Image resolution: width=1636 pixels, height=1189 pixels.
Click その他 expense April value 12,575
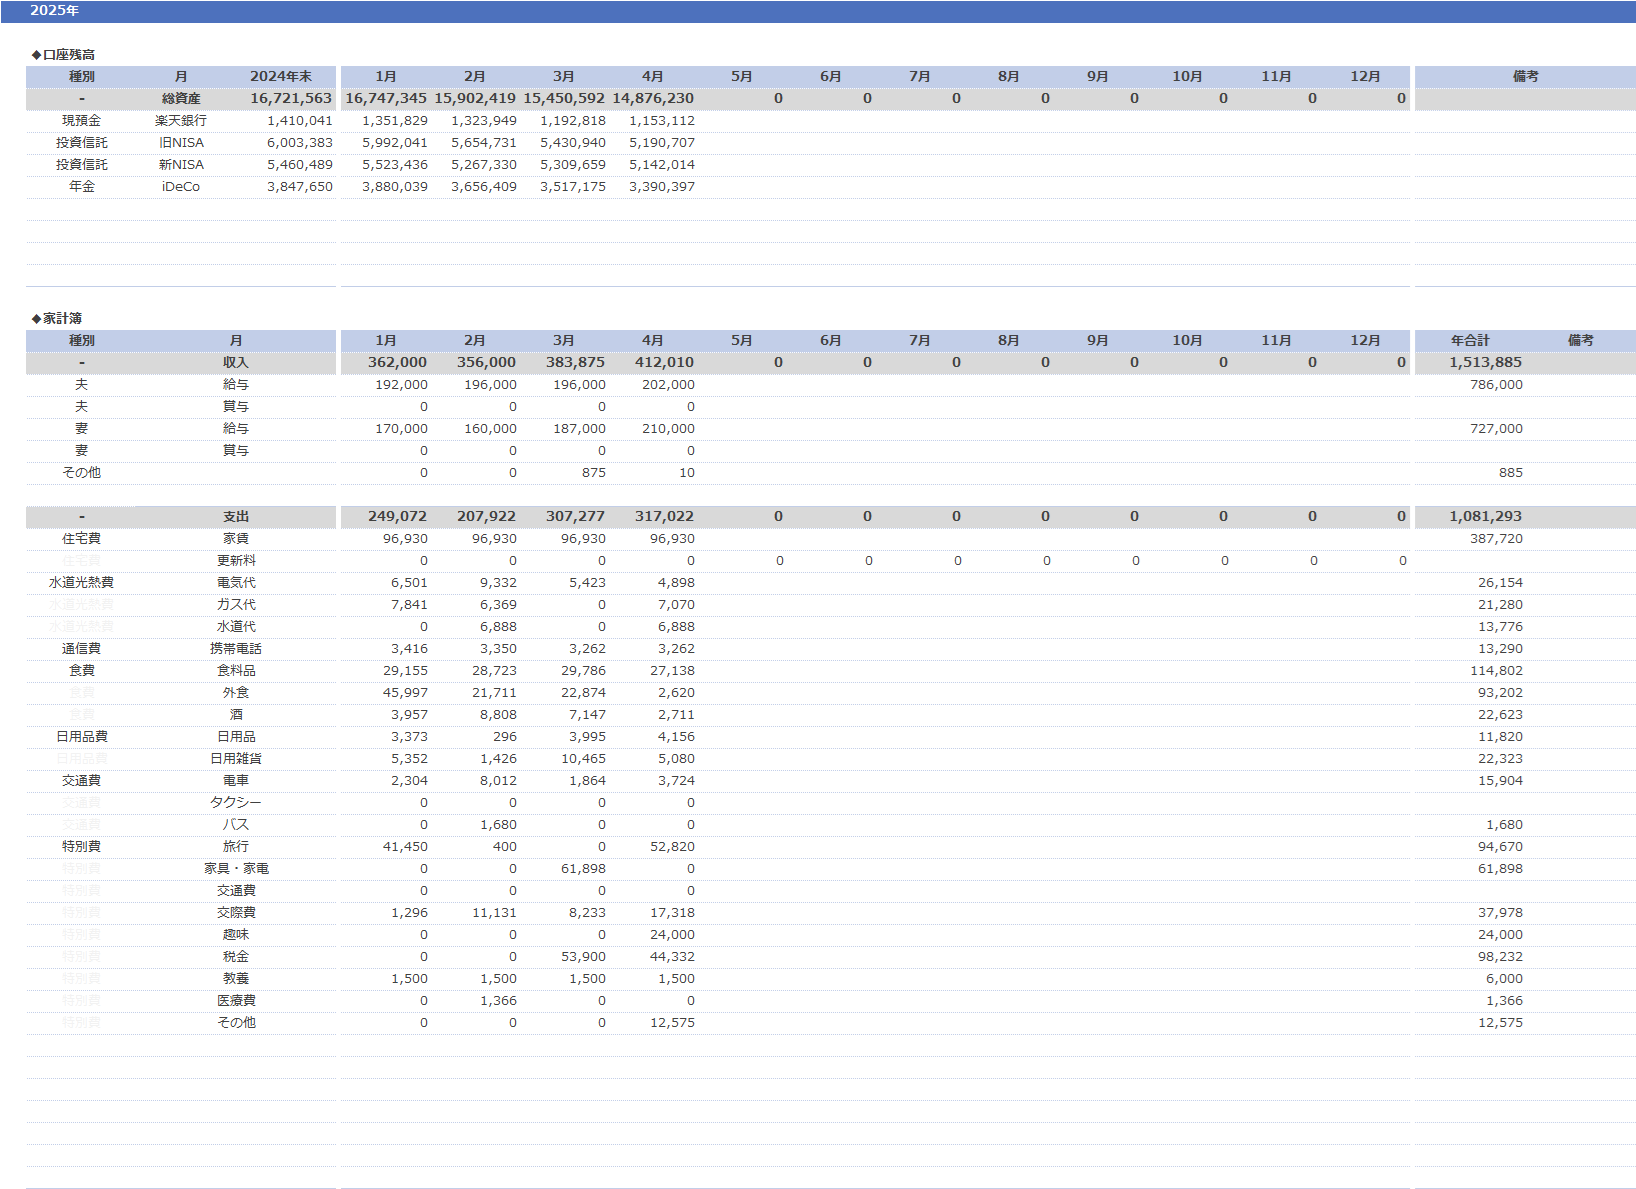[x=672, y=1023]
